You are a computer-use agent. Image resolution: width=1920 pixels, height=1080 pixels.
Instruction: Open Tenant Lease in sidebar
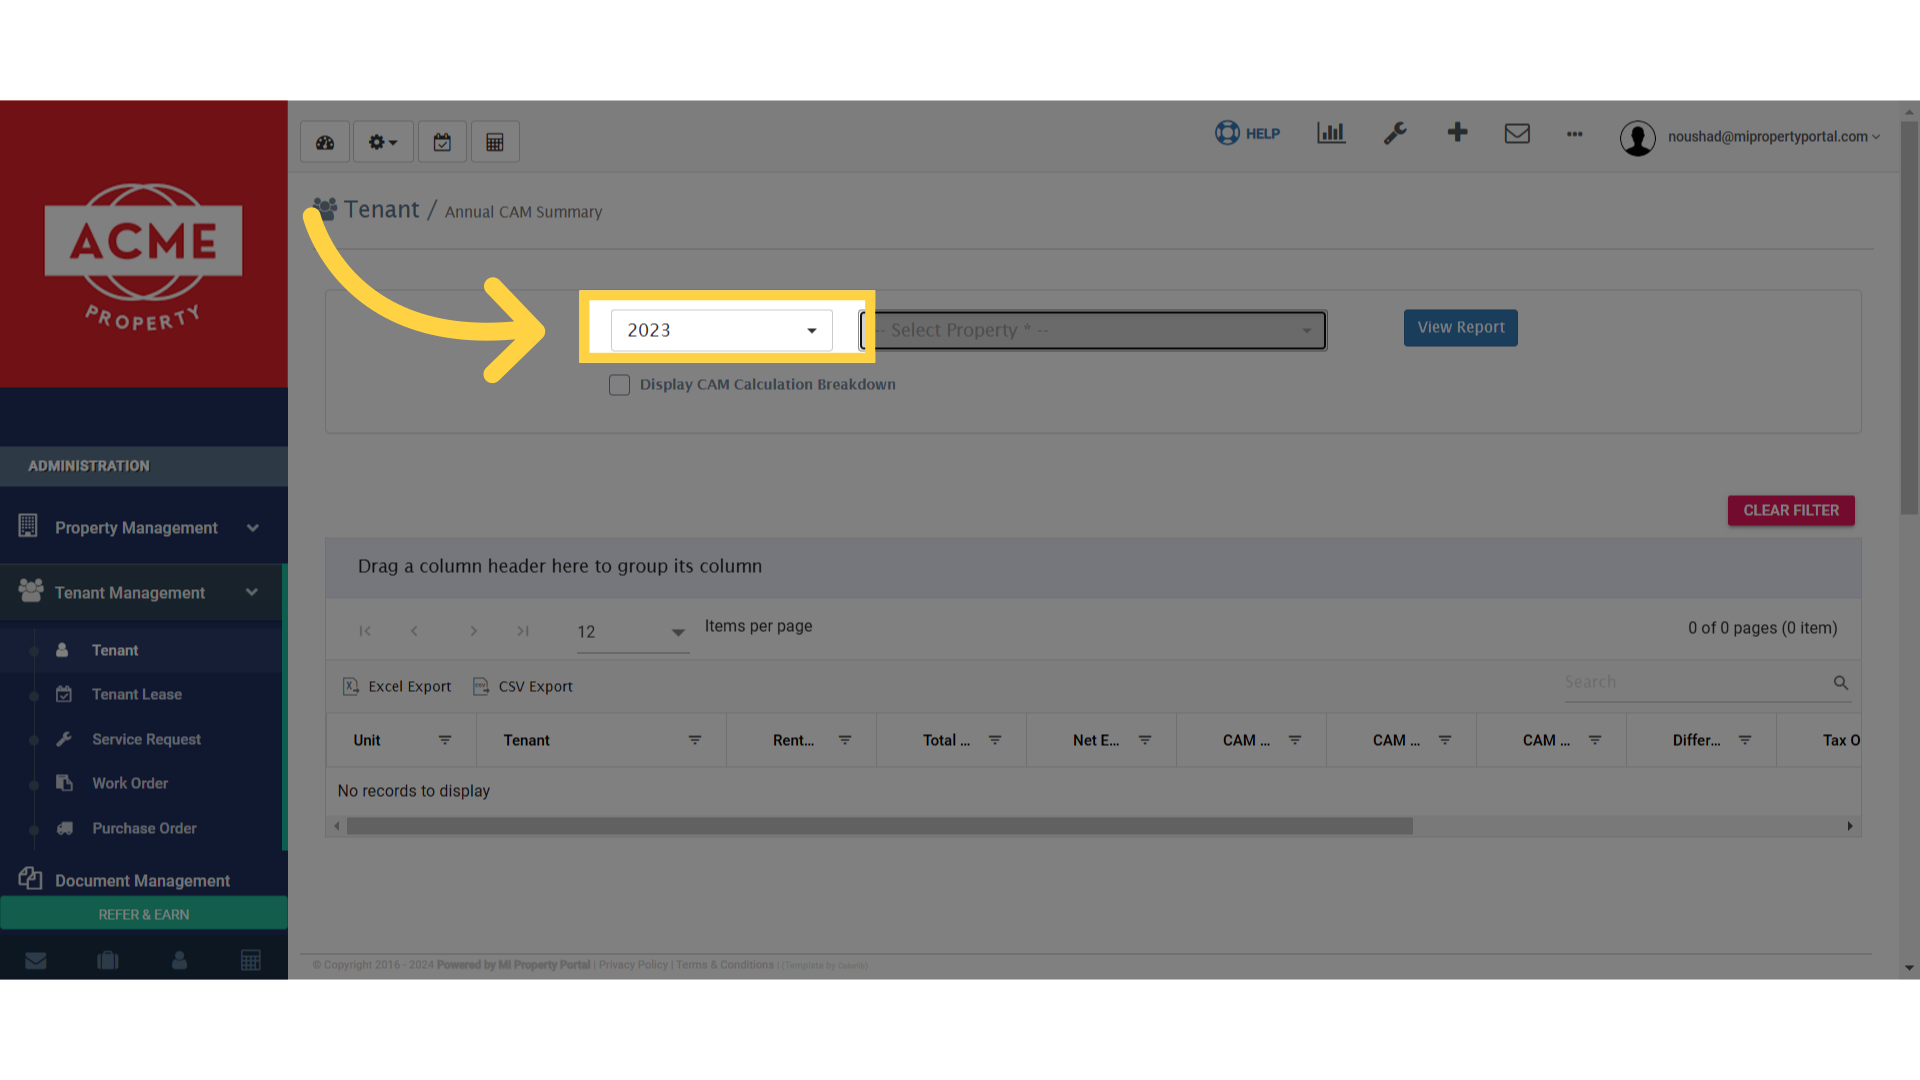(137, 694)
